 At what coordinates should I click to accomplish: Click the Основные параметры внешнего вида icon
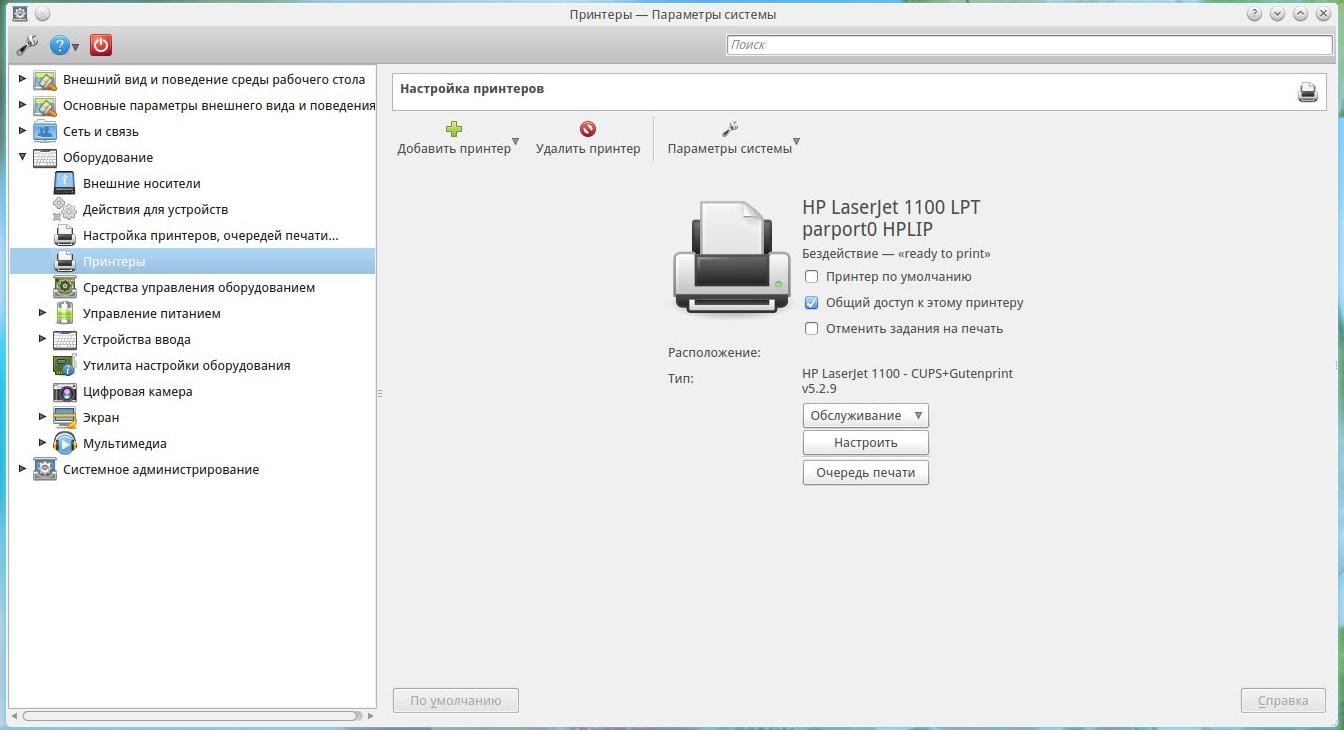click(x=44, y=105)
